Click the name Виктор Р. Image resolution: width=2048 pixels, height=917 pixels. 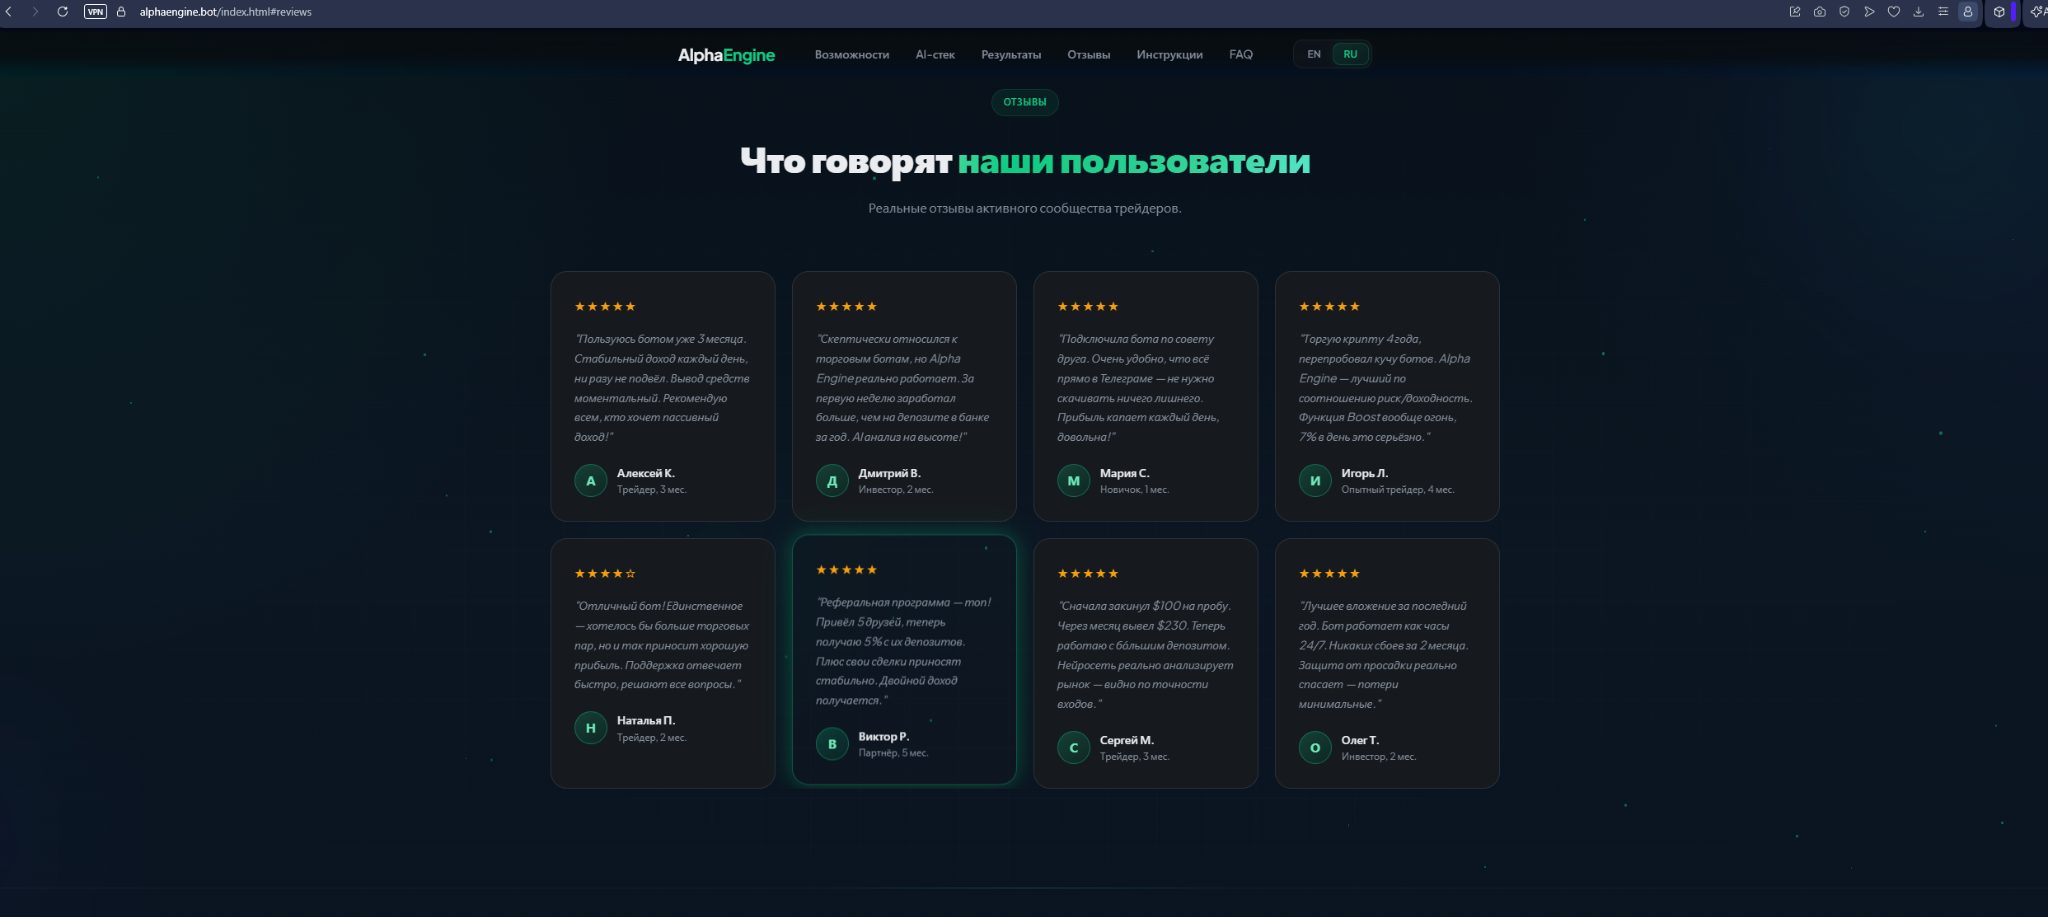pos(884,736)
